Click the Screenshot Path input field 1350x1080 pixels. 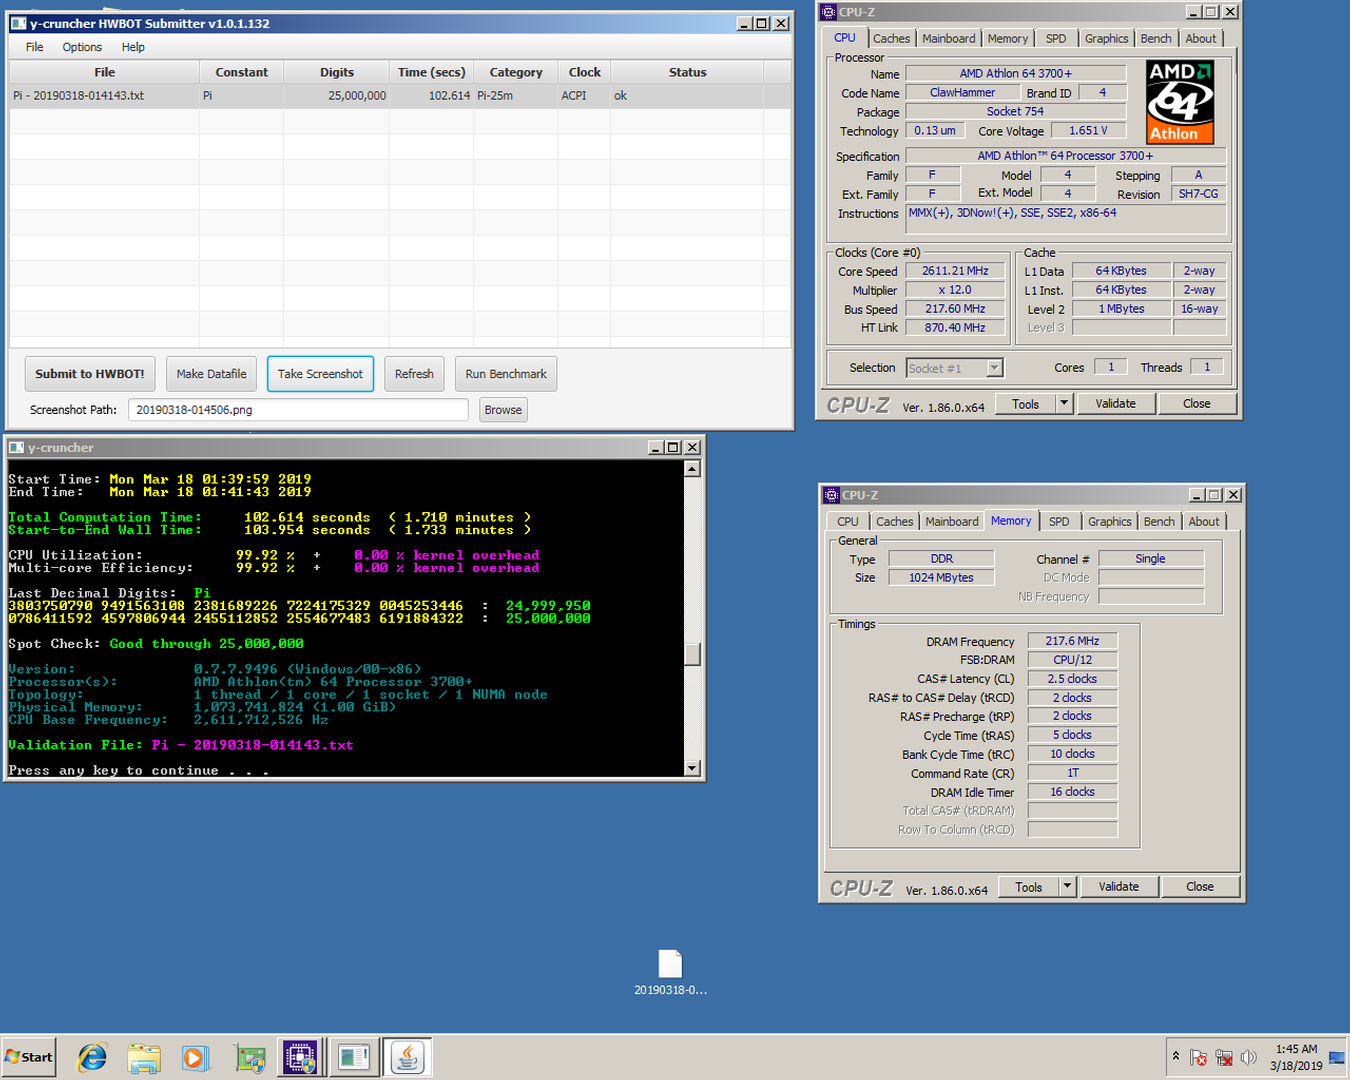point(298,410)
